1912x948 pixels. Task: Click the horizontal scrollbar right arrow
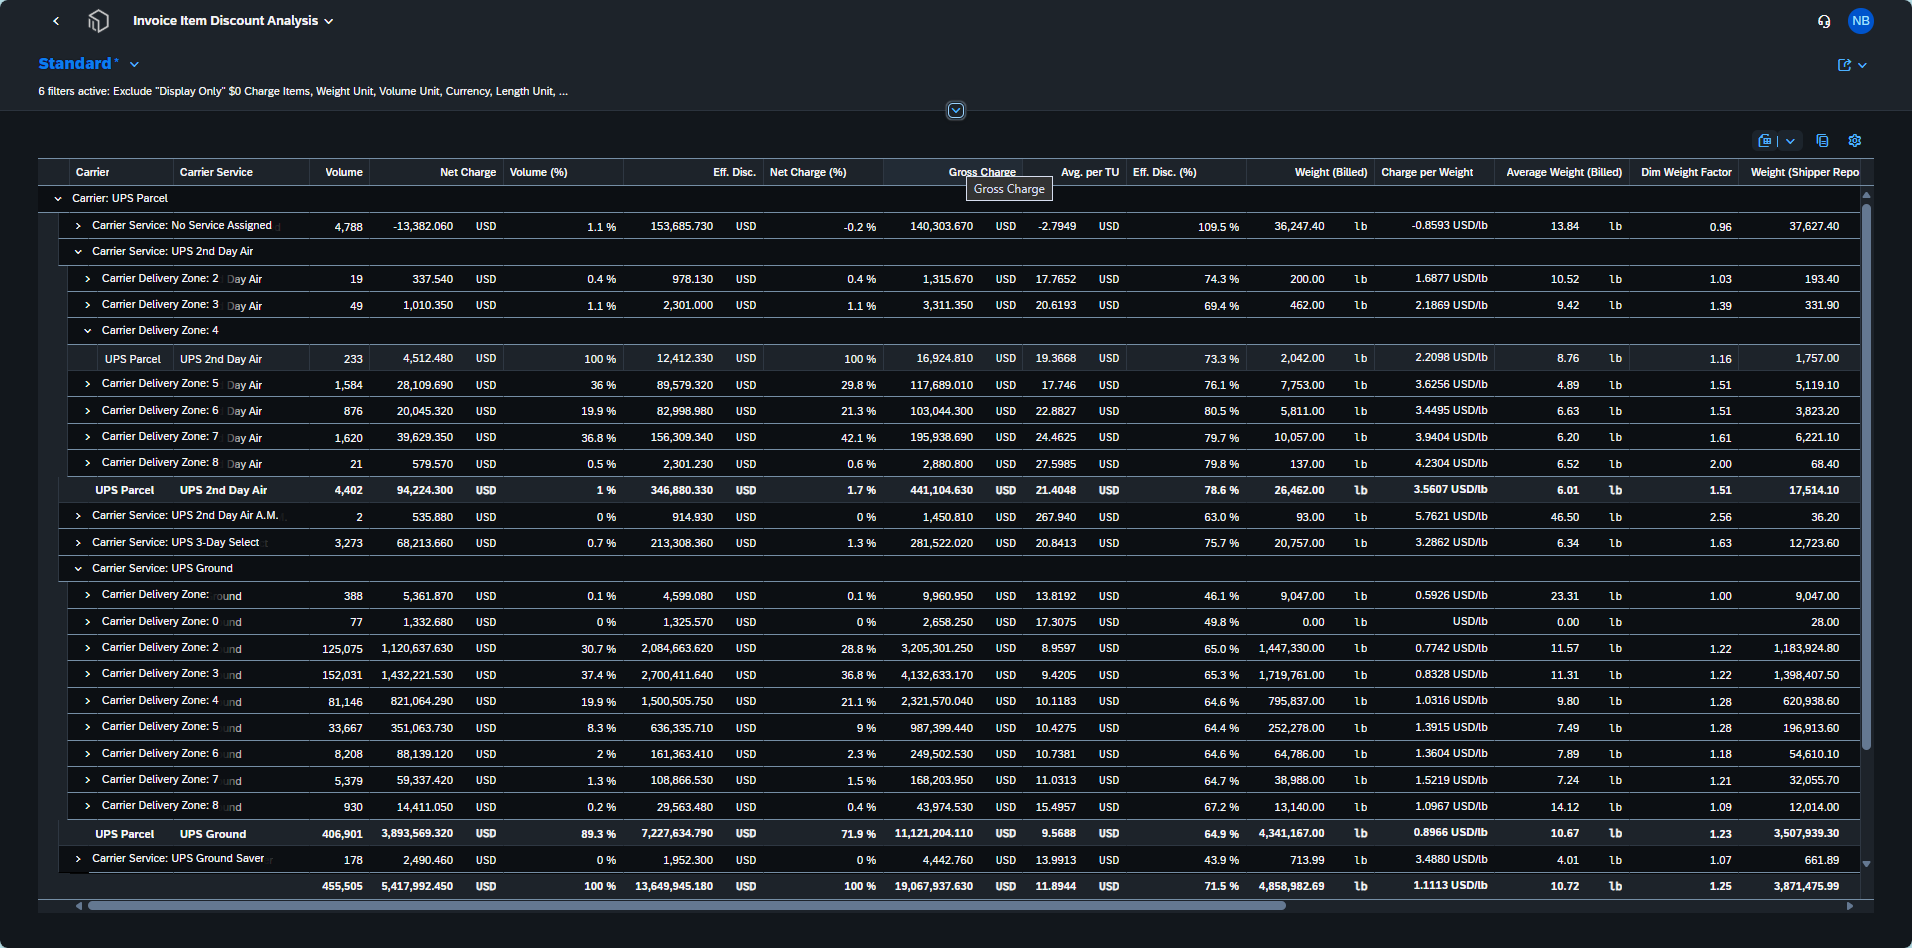[1850, 906]
